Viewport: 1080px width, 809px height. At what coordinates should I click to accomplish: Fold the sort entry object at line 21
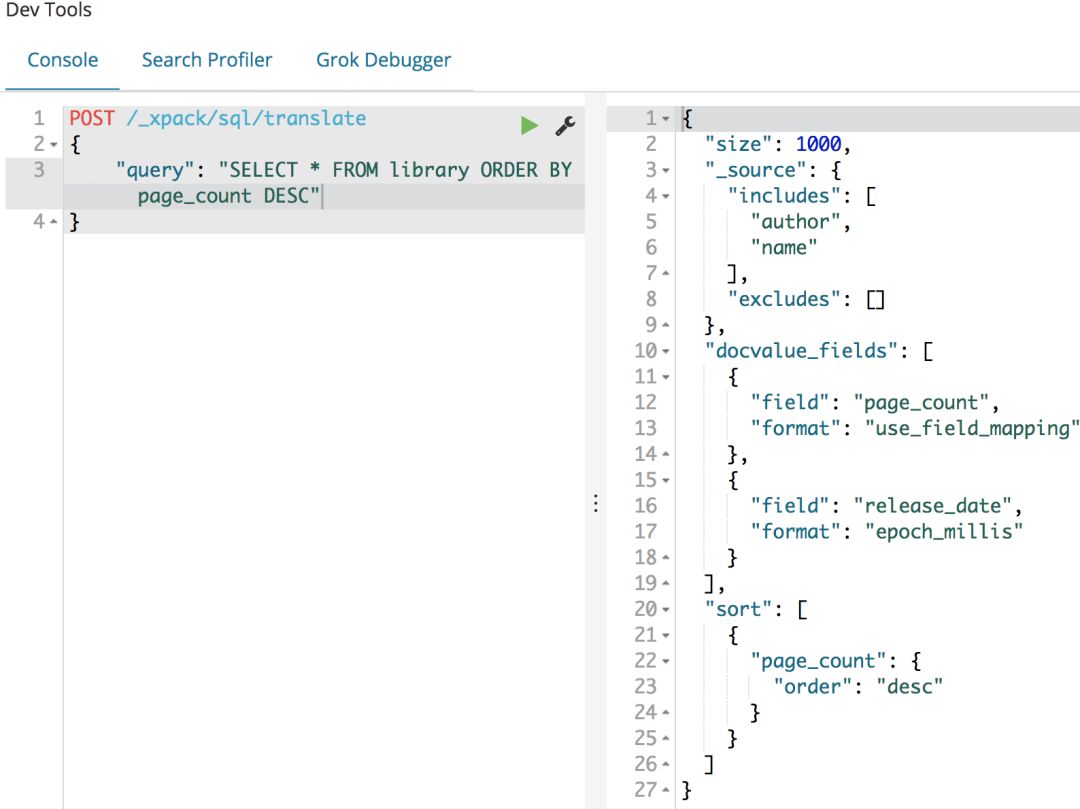(x=665, y=635)
